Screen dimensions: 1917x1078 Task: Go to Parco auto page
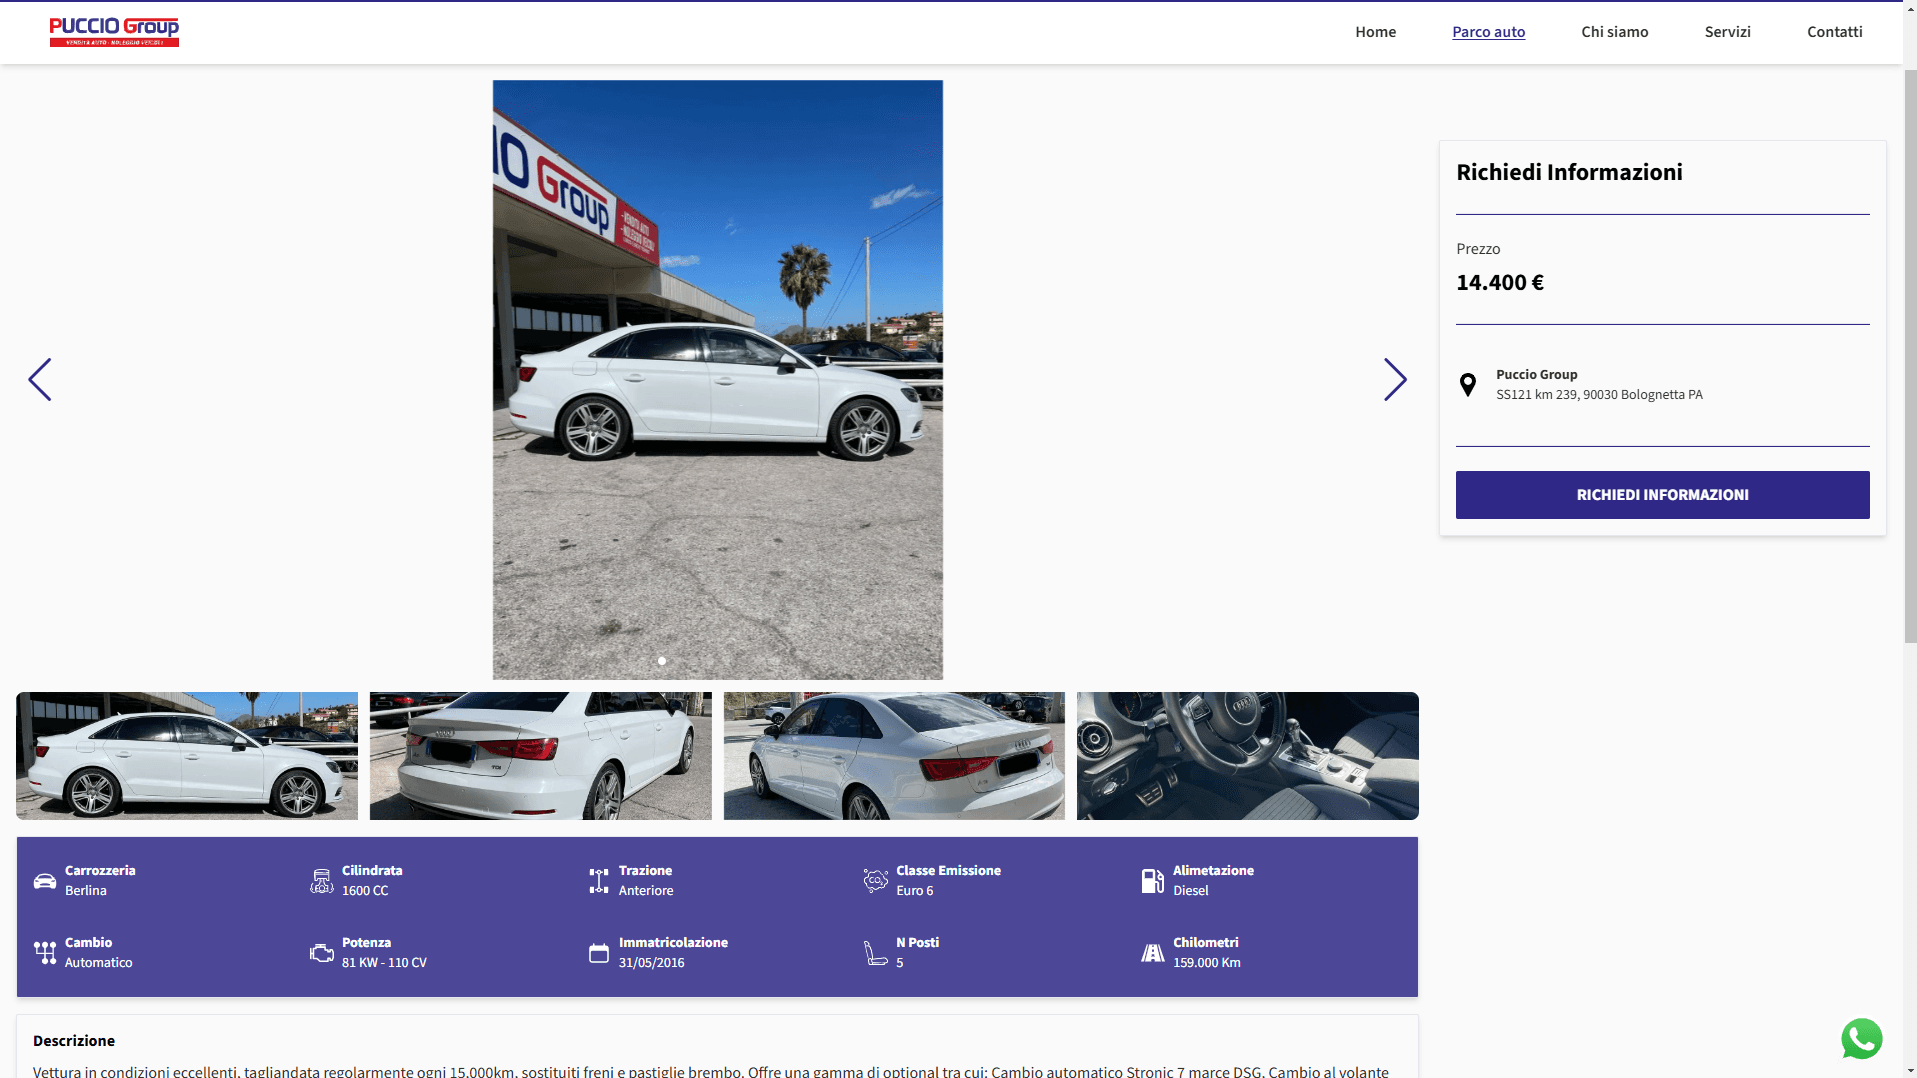tap(1488, 32)
